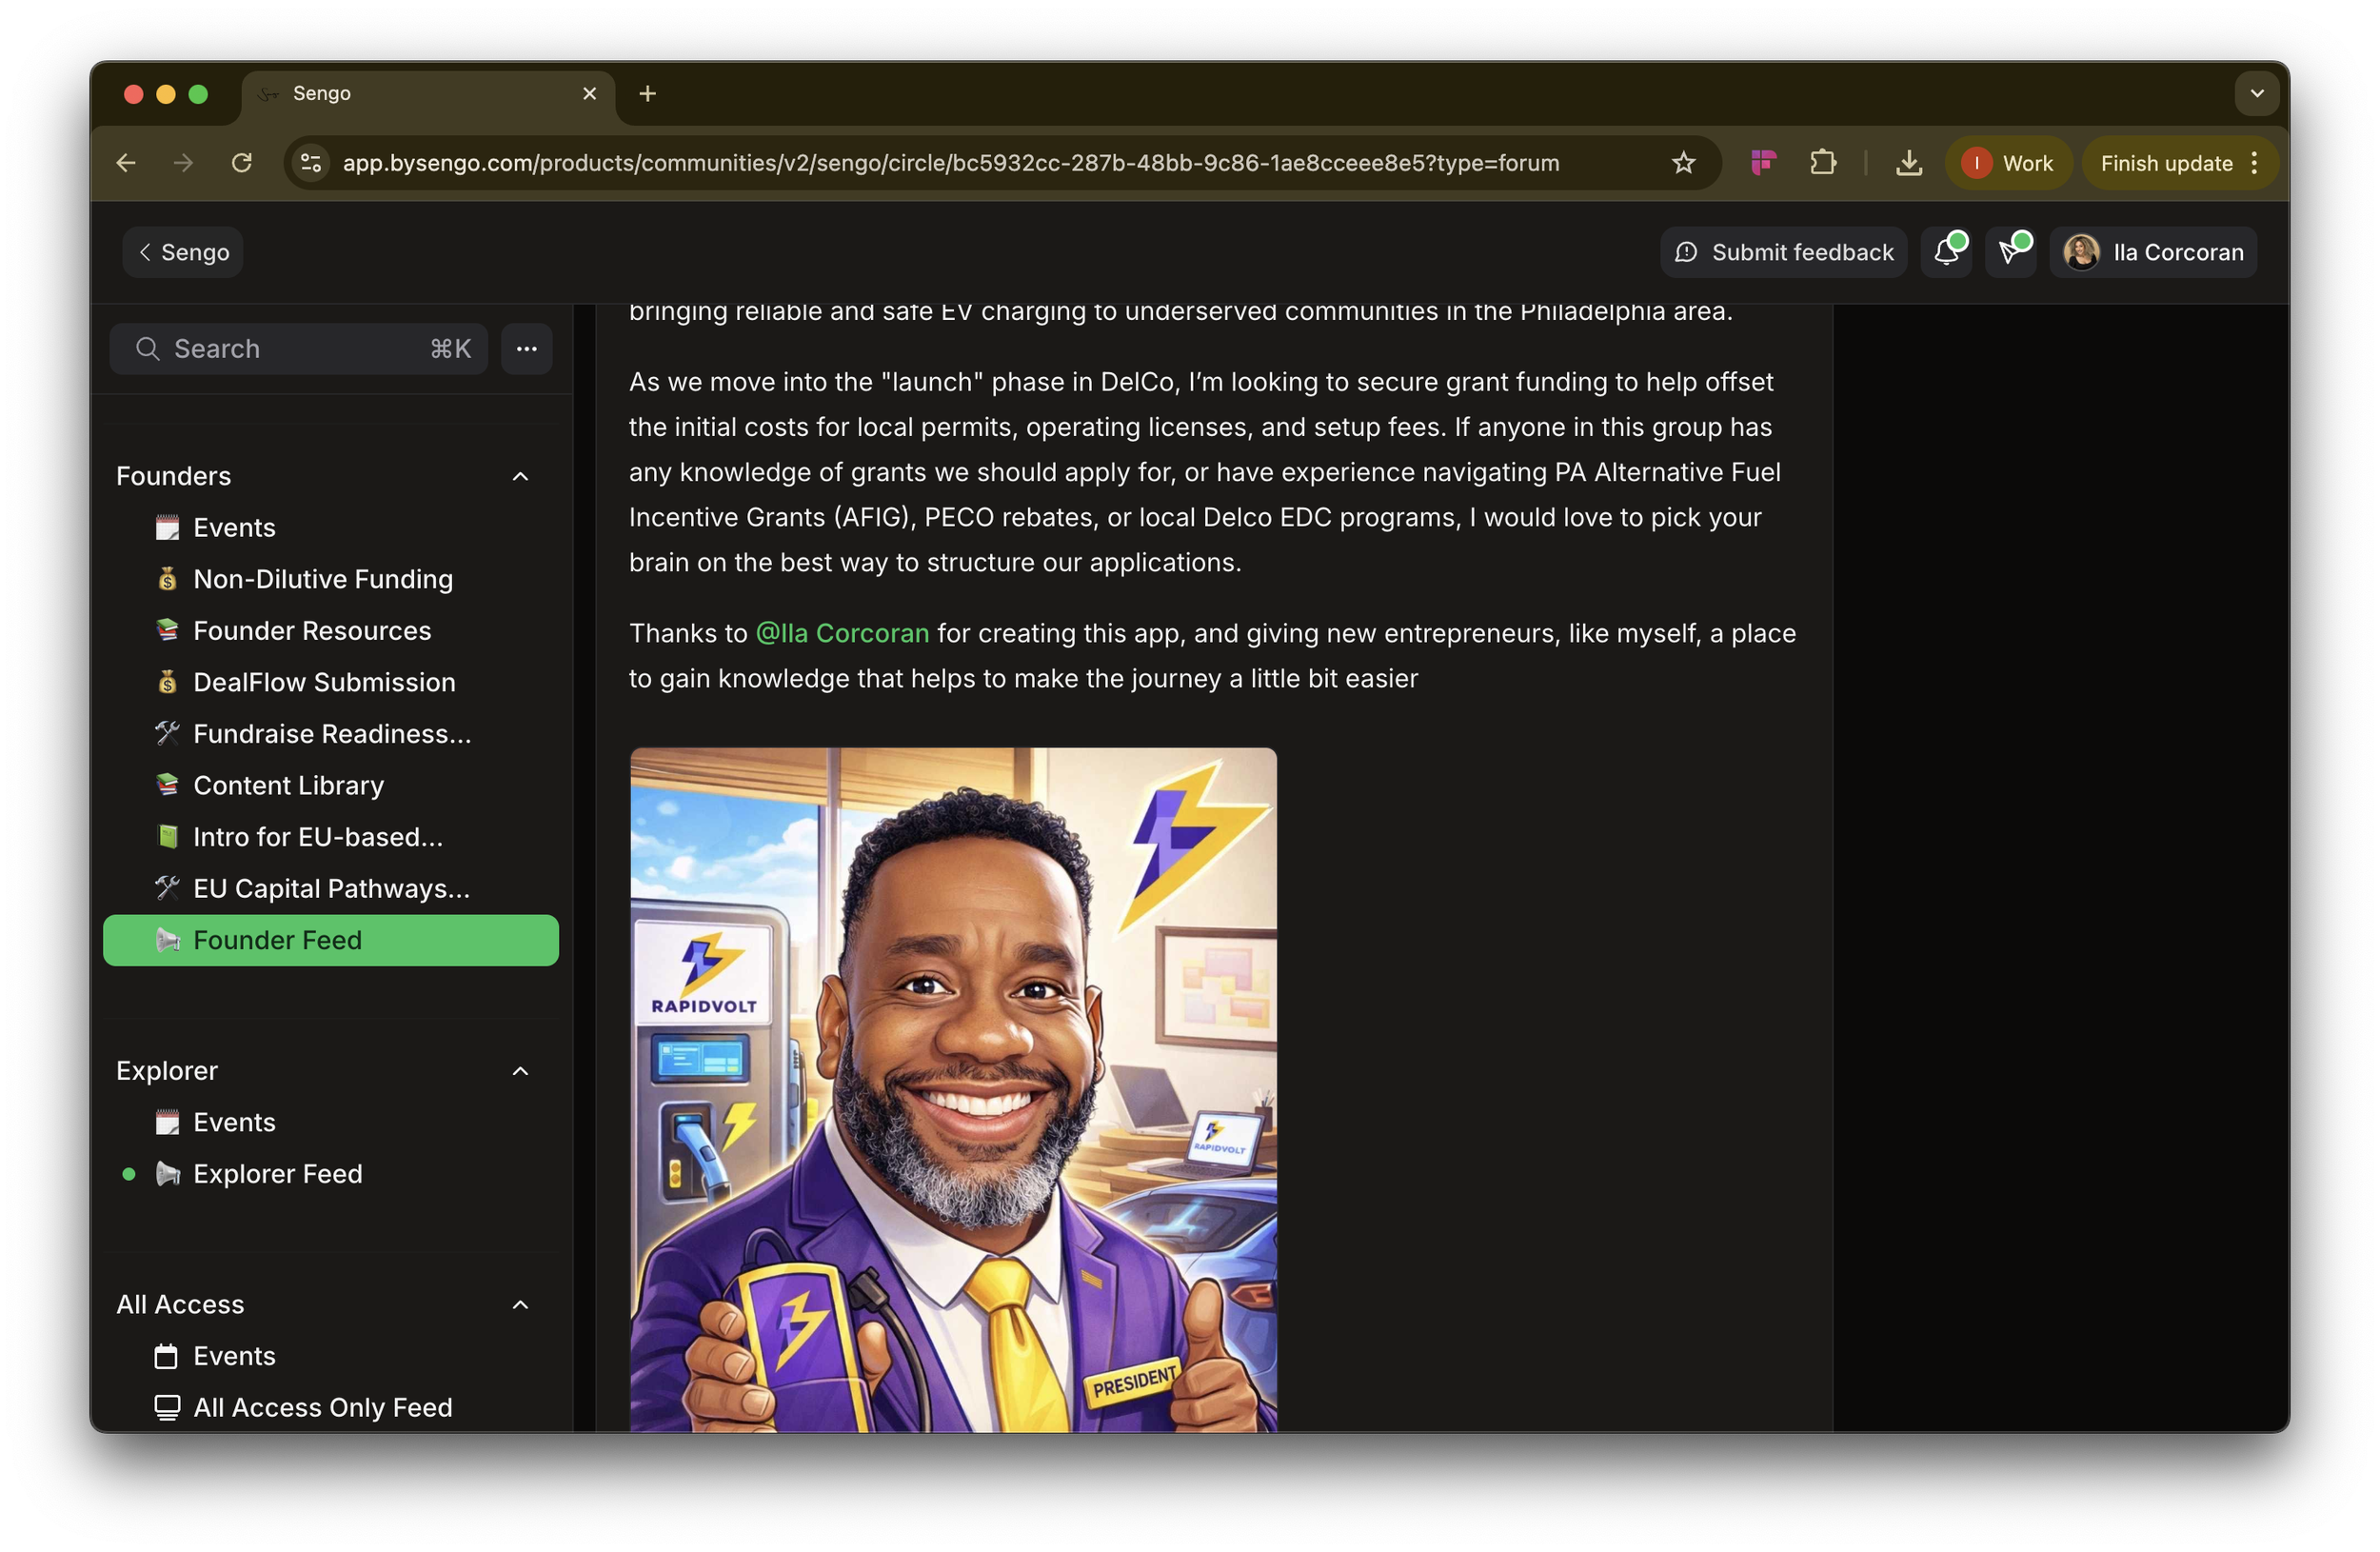The height and width of the screenshot is (1552, 2380).
Task: Open the notifications bell icon
Action: (x=1945, y=252)
